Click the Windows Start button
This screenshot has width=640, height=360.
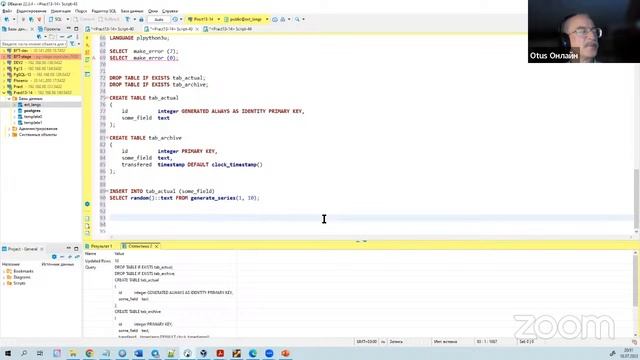[x=7, y=353]
